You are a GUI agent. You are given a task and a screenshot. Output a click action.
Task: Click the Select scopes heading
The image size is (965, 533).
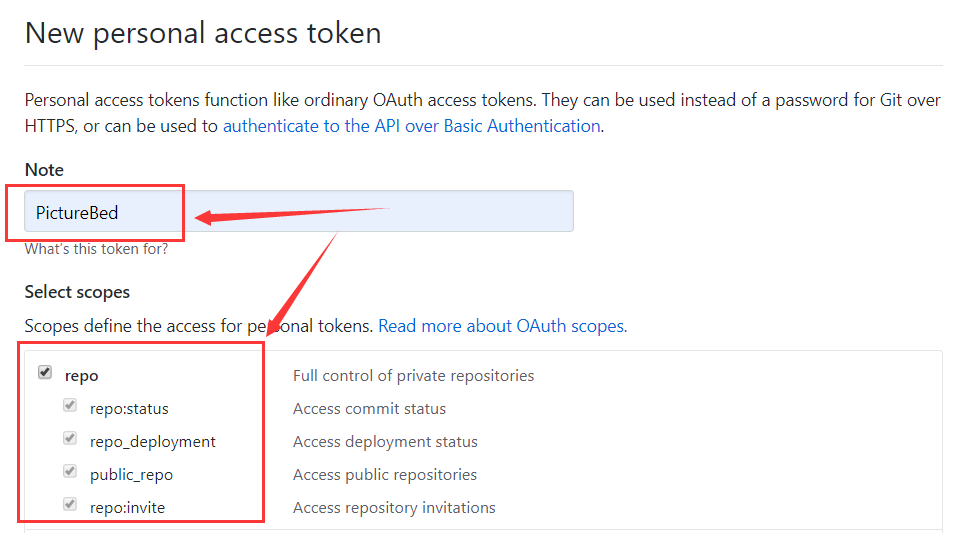click(x=77, y=292)
